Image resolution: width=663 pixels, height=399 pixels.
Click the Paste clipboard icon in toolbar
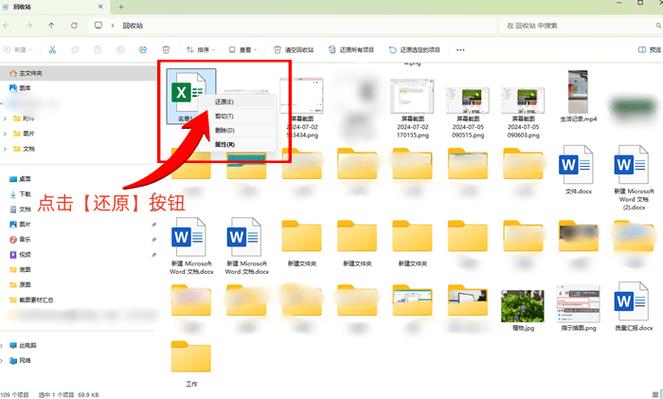coord(98,50)
